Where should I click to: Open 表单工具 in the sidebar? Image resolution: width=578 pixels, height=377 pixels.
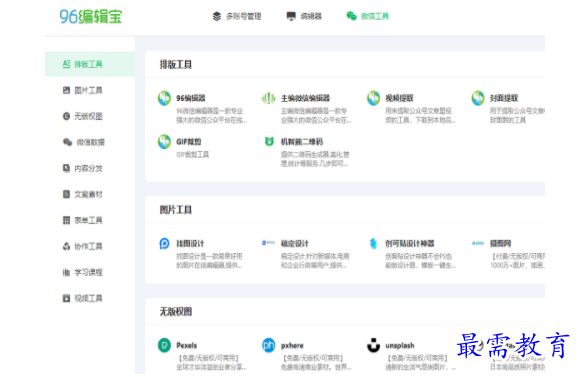[90, 220]
